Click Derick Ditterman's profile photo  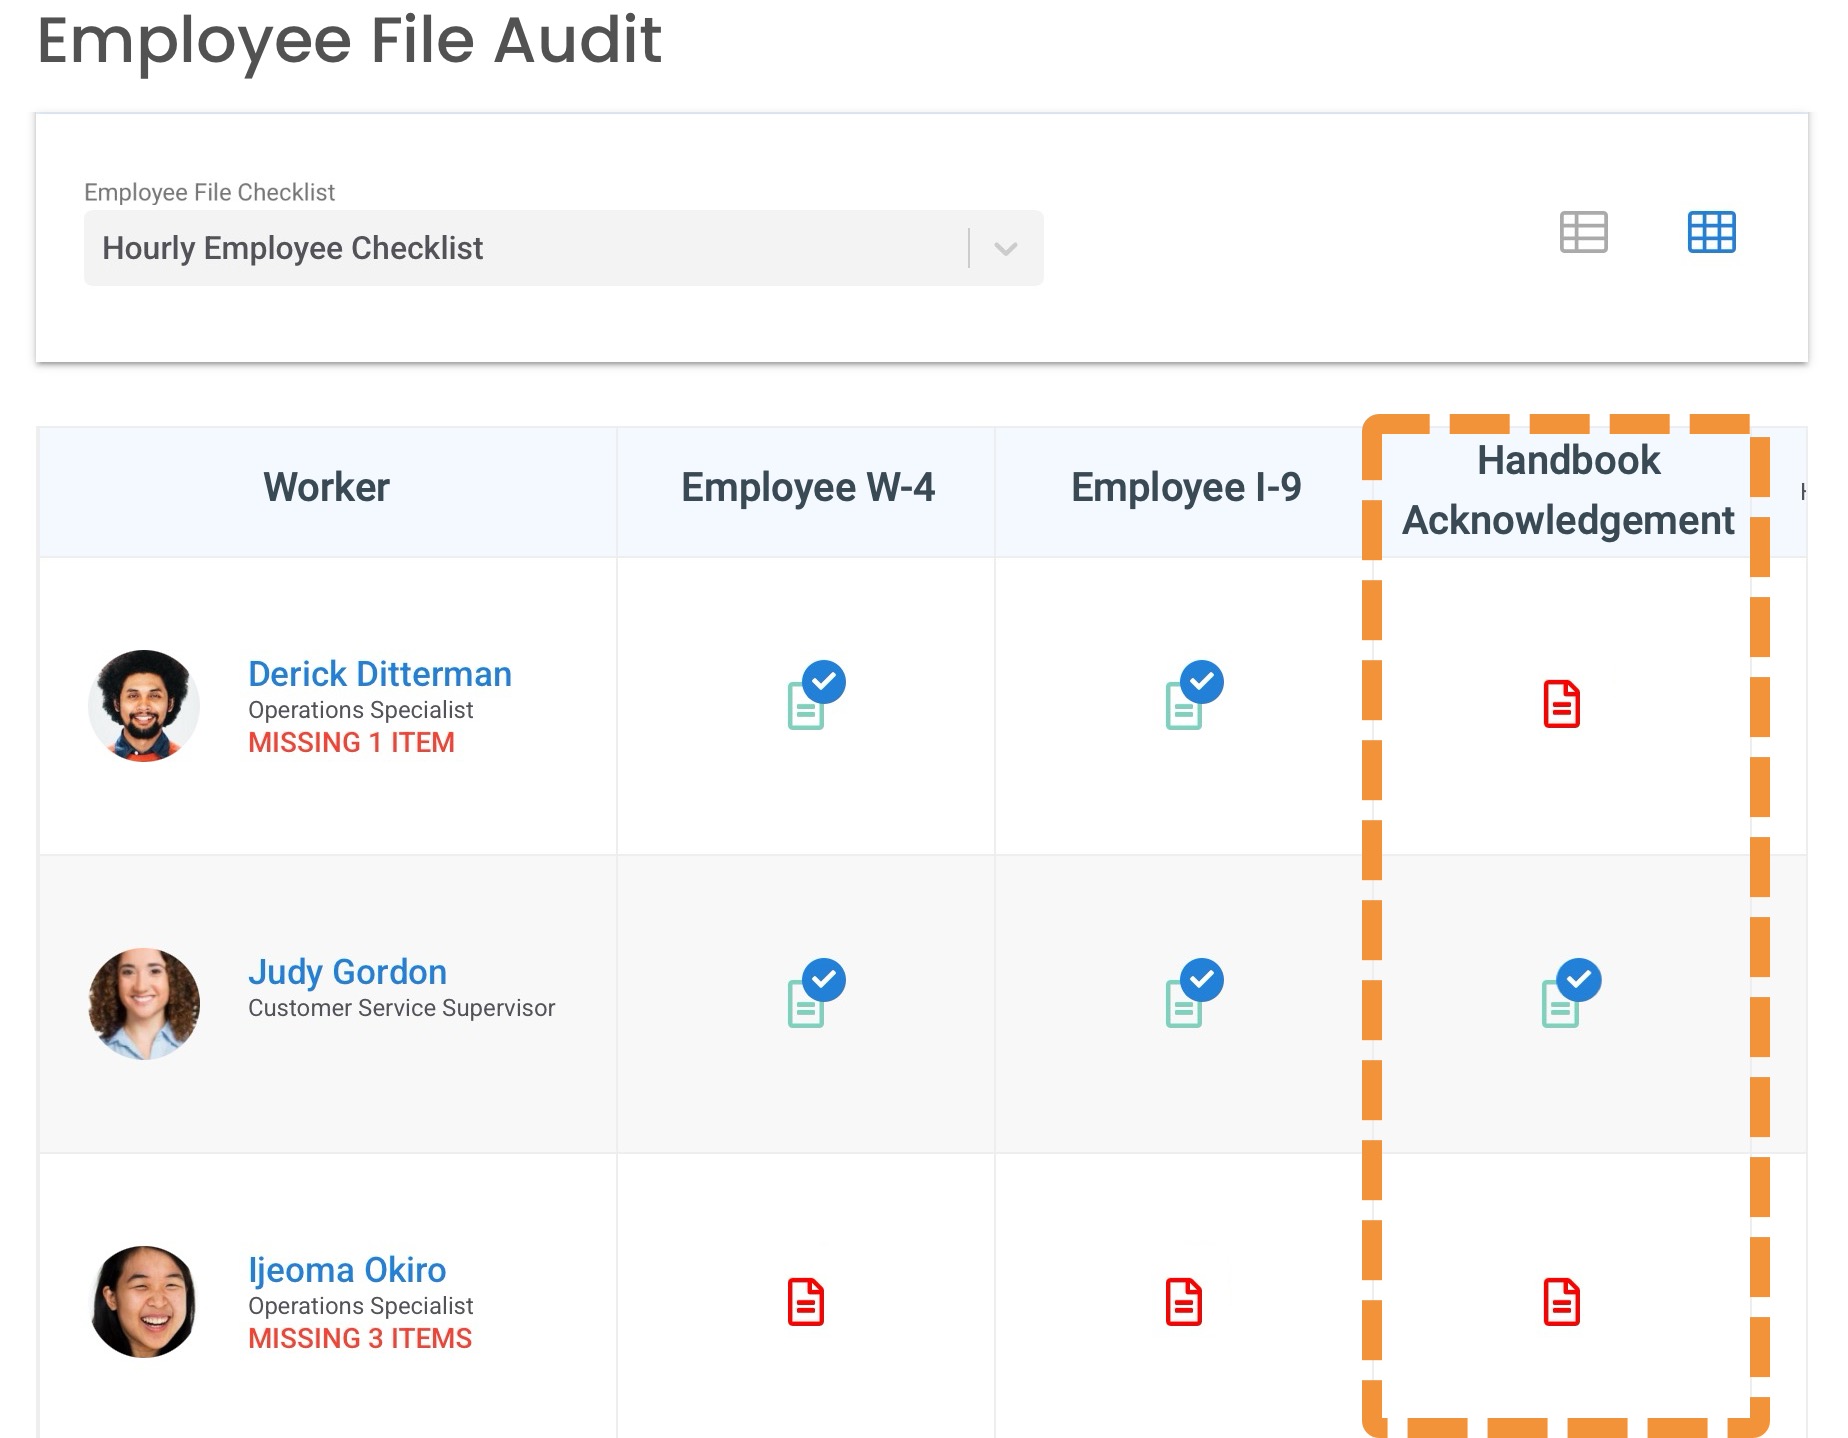[144, 706]
